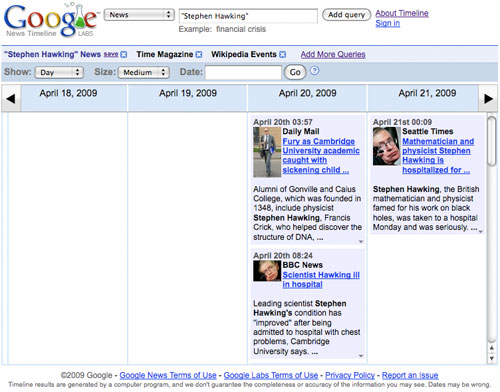This screenshot has height=392, width=500.
Task: Go to earlier dates with left arrow
Action: click(x=11, y=98)
